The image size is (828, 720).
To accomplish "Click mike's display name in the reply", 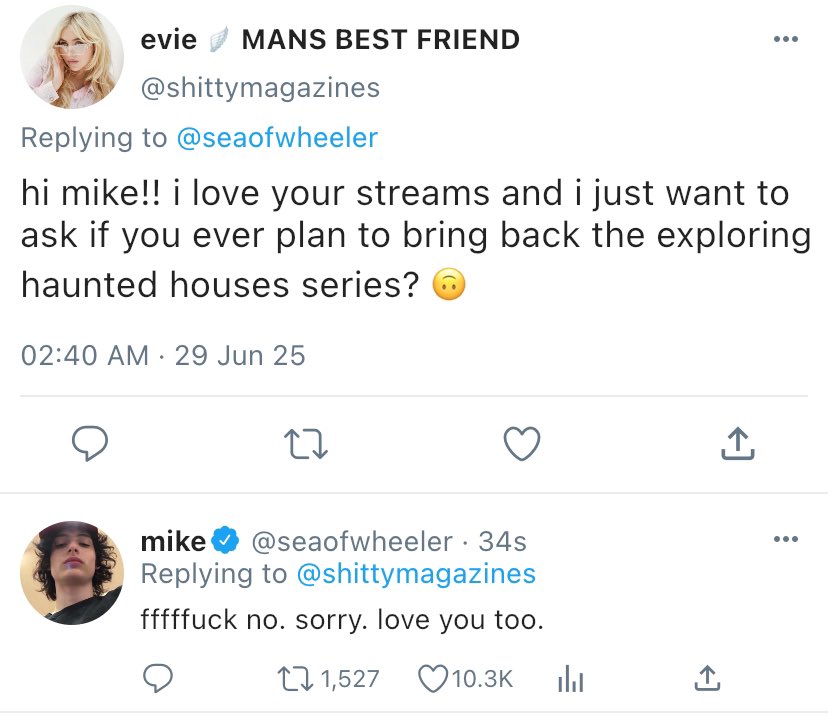I will 173,541.
